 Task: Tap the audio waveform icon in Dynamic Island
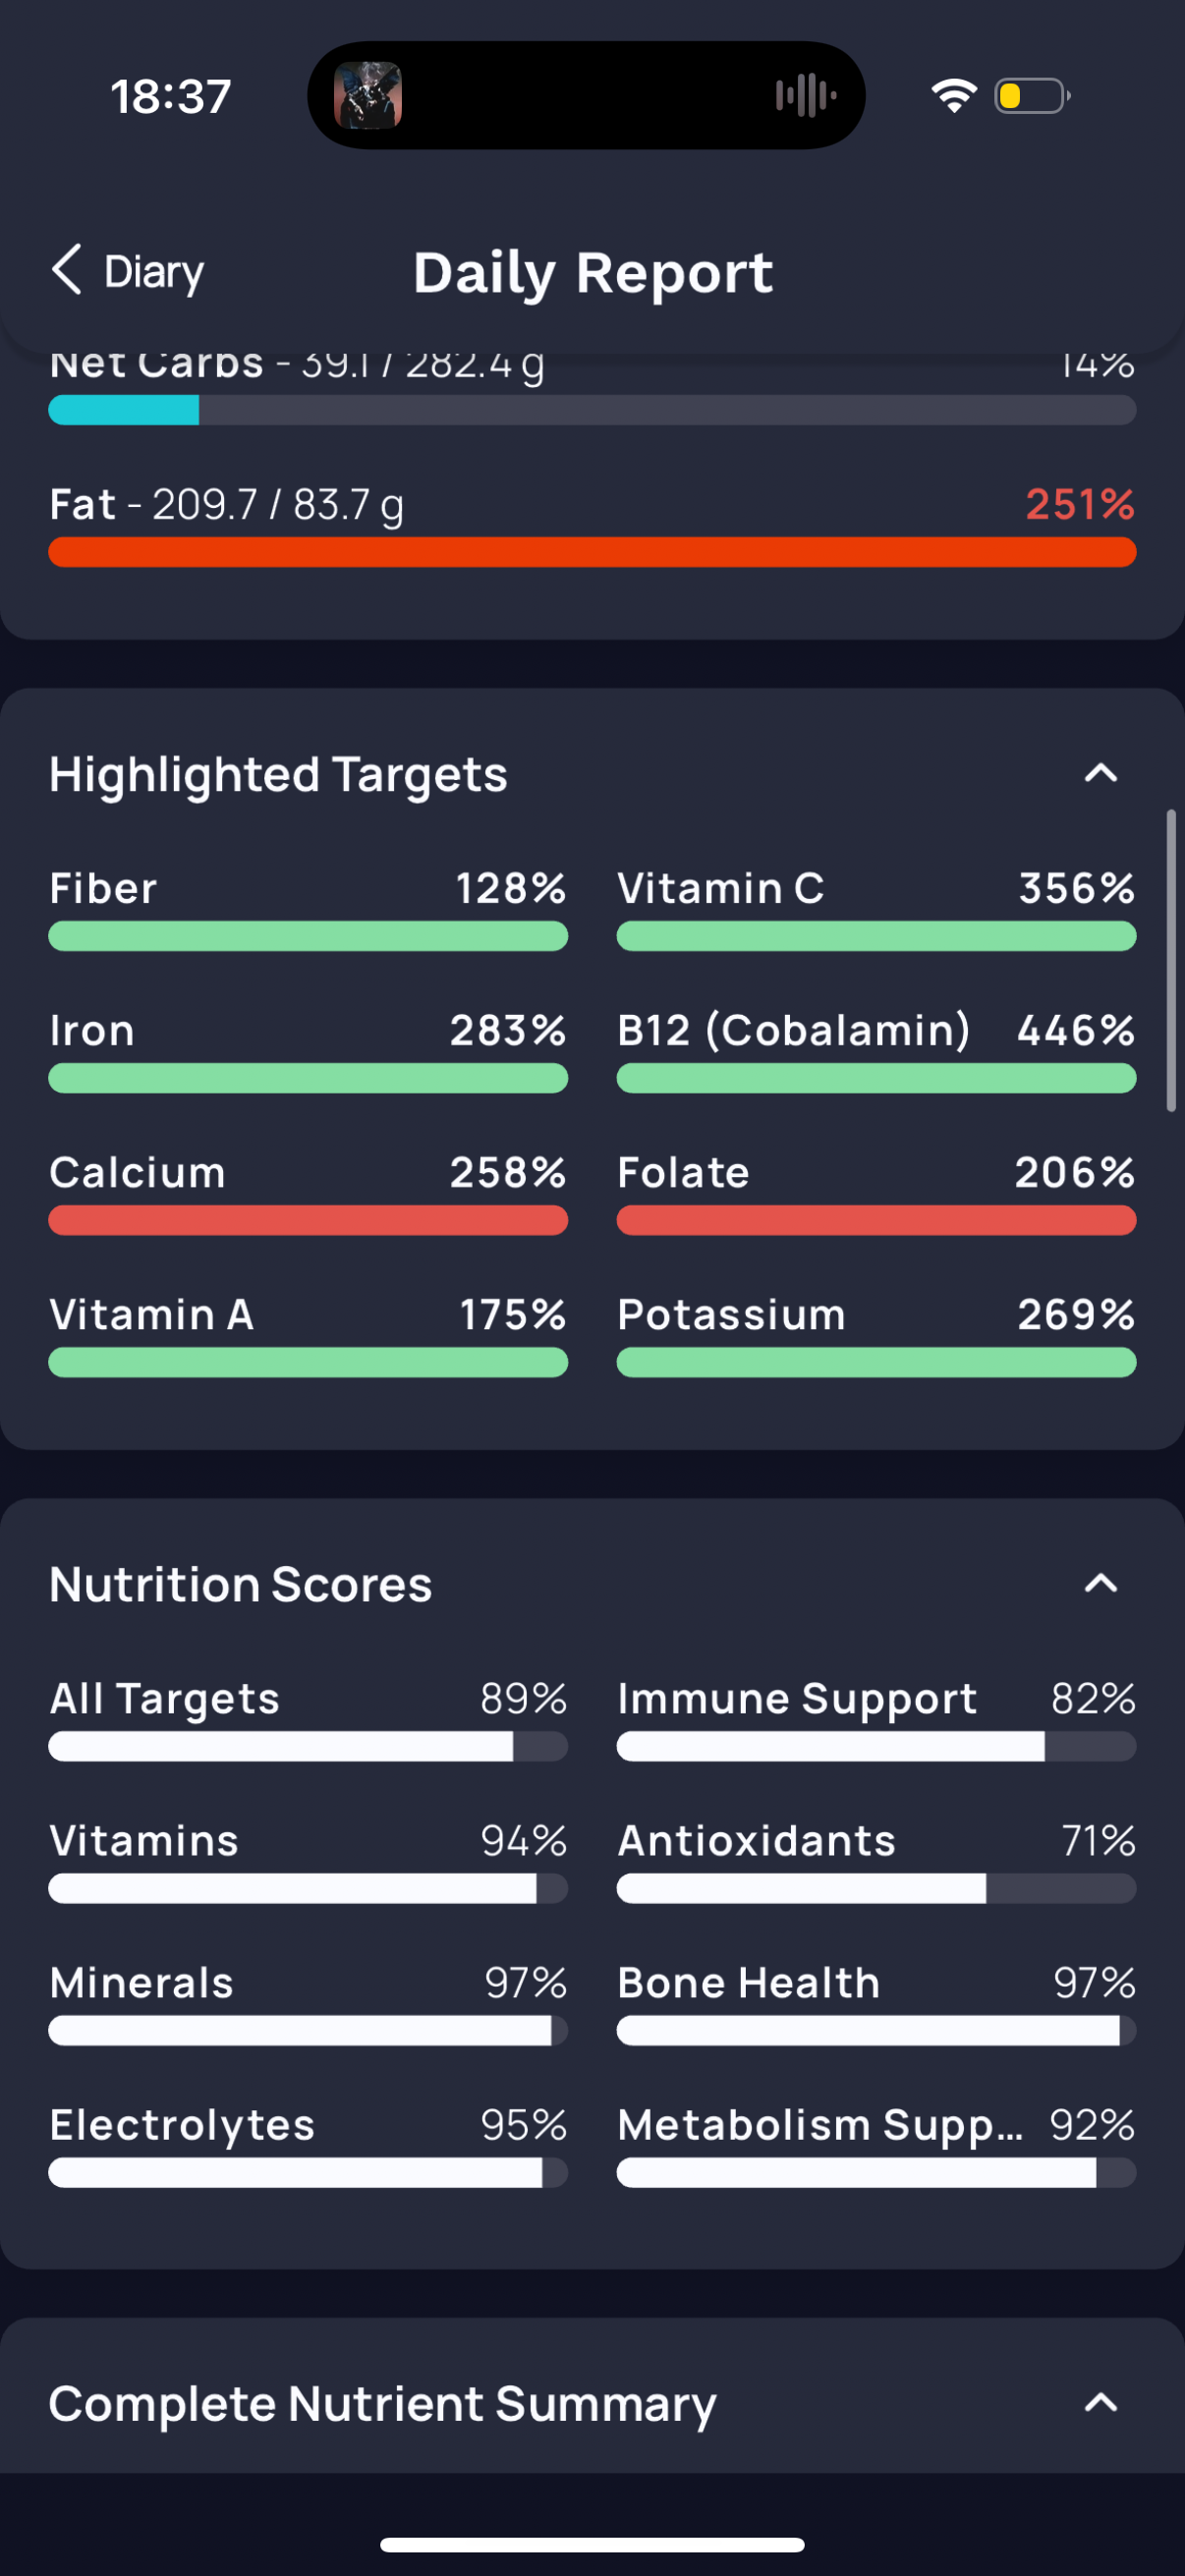pyautogui.click(x=805, y=96)
